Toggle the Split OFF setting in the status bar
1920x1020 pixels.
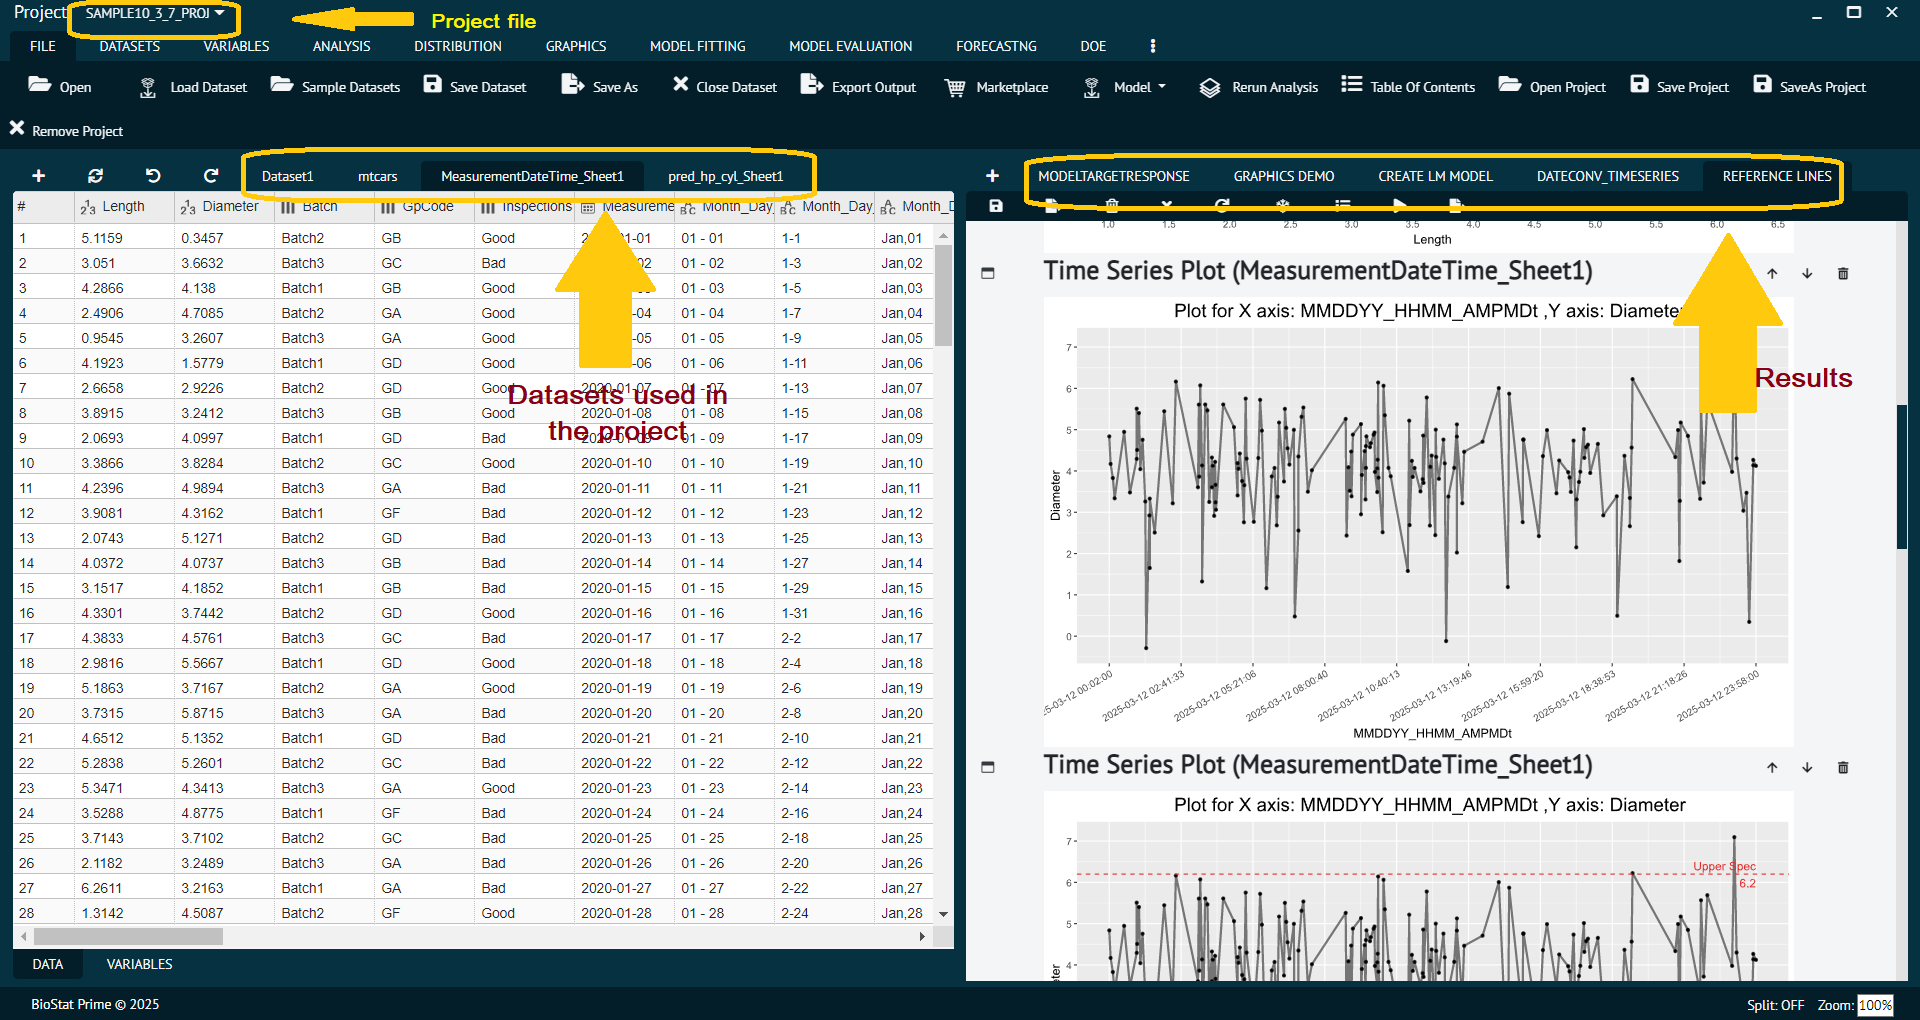point(1775,1005)
